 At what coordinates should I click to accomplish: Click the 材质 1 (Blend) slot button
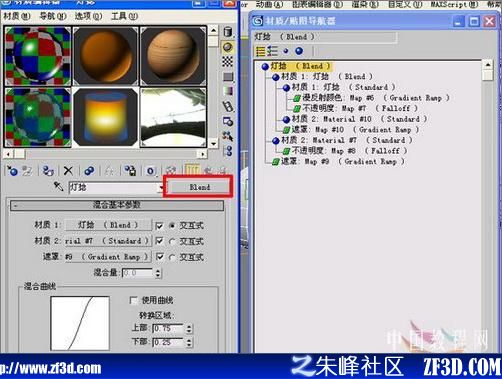click(x=108, y=225)
